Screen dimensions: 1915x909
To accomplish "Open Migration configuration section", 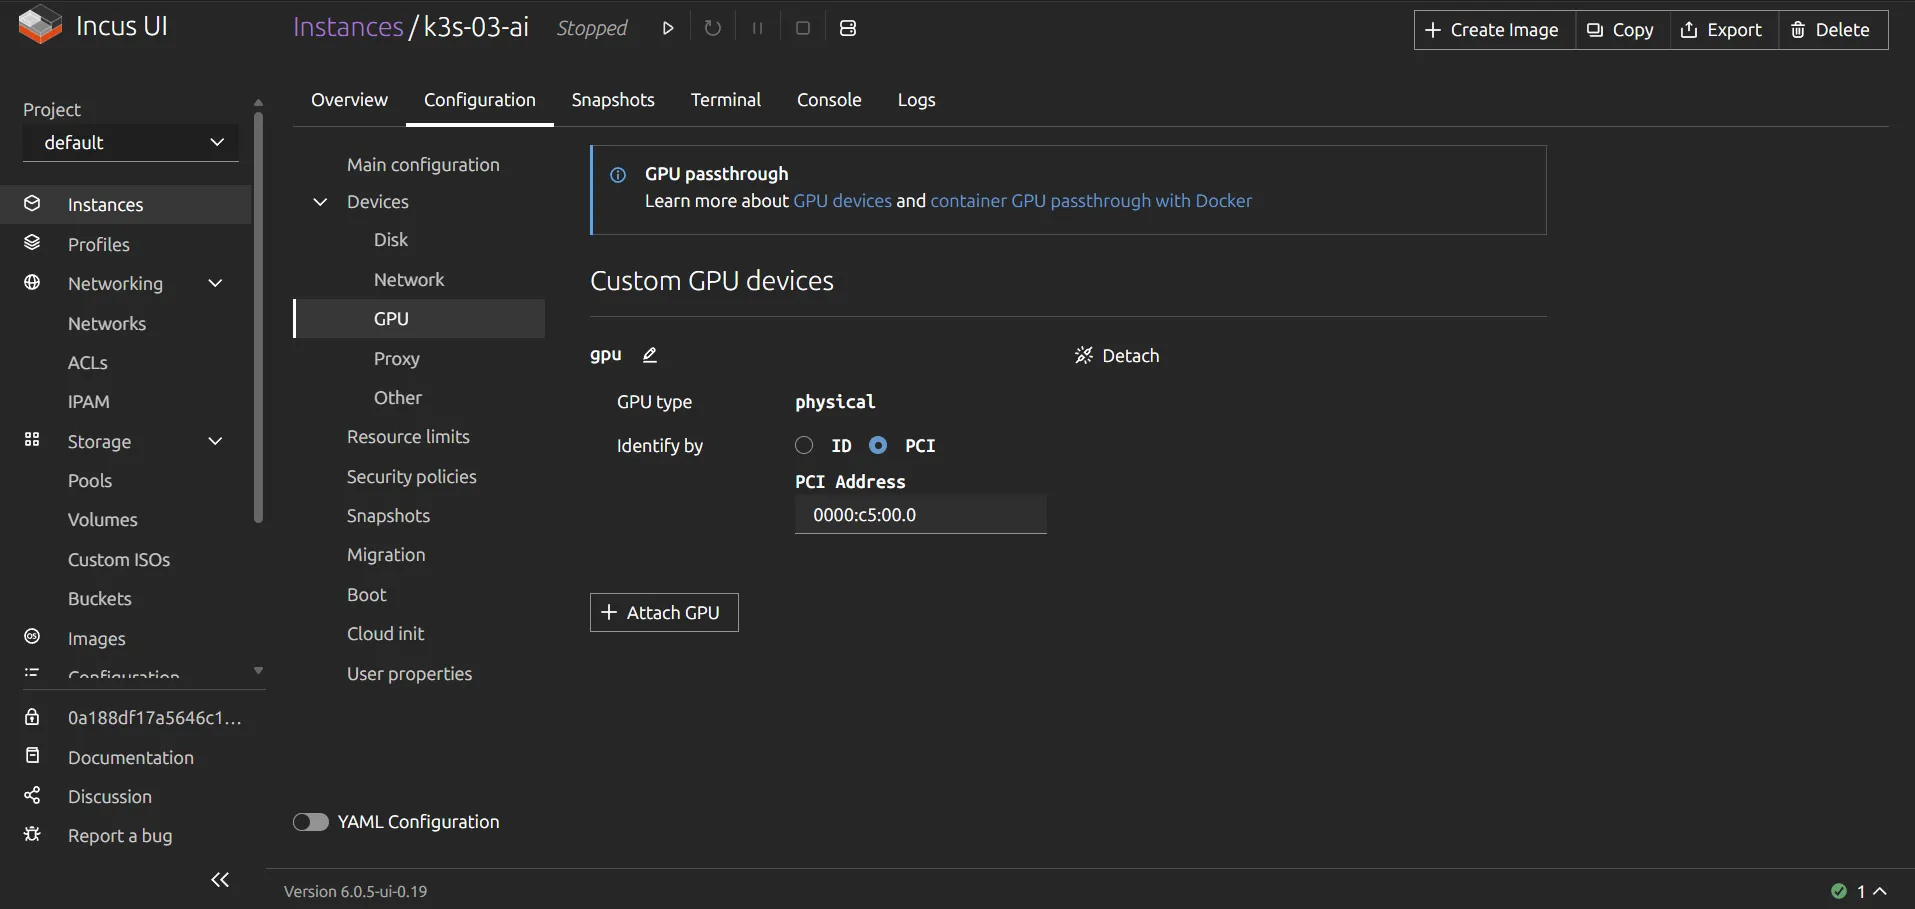I will pos(386,555).
